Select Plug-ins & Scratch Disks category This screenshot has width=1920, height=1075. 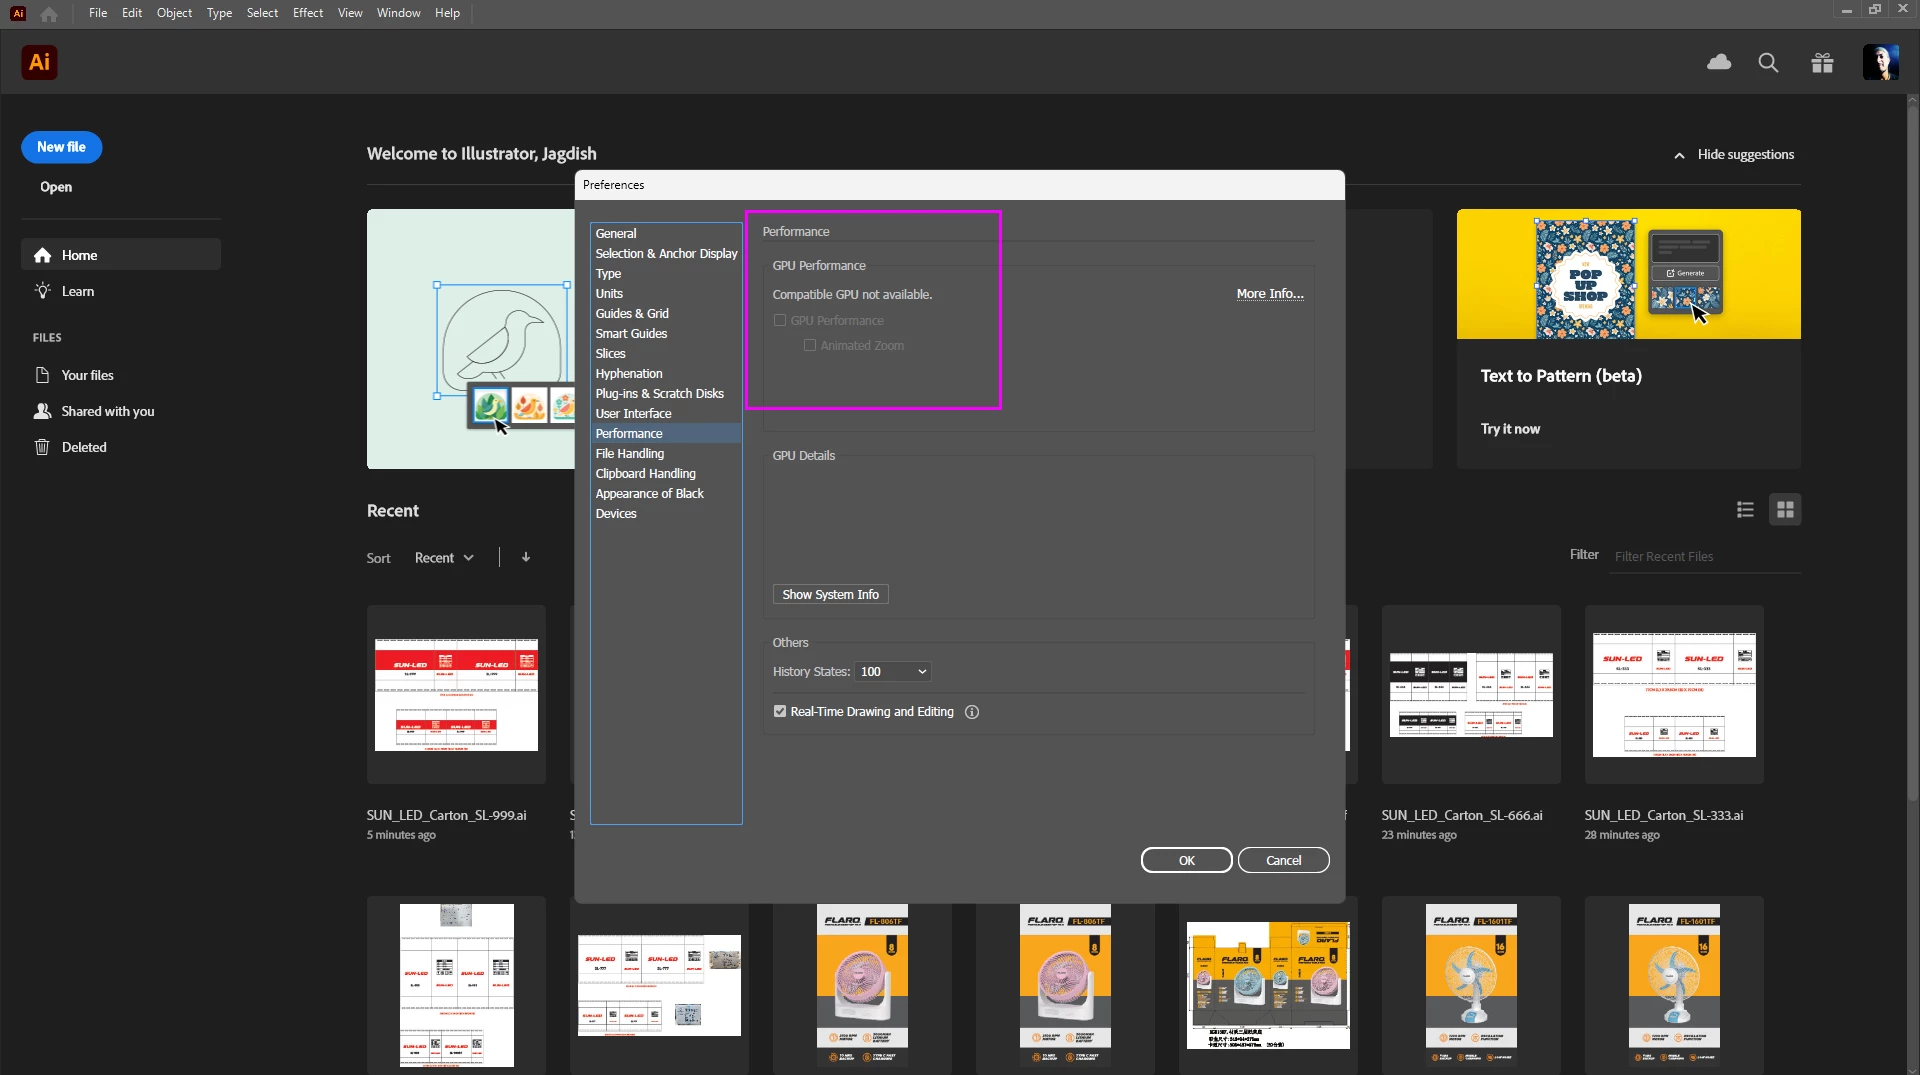[x=666, y=393]
